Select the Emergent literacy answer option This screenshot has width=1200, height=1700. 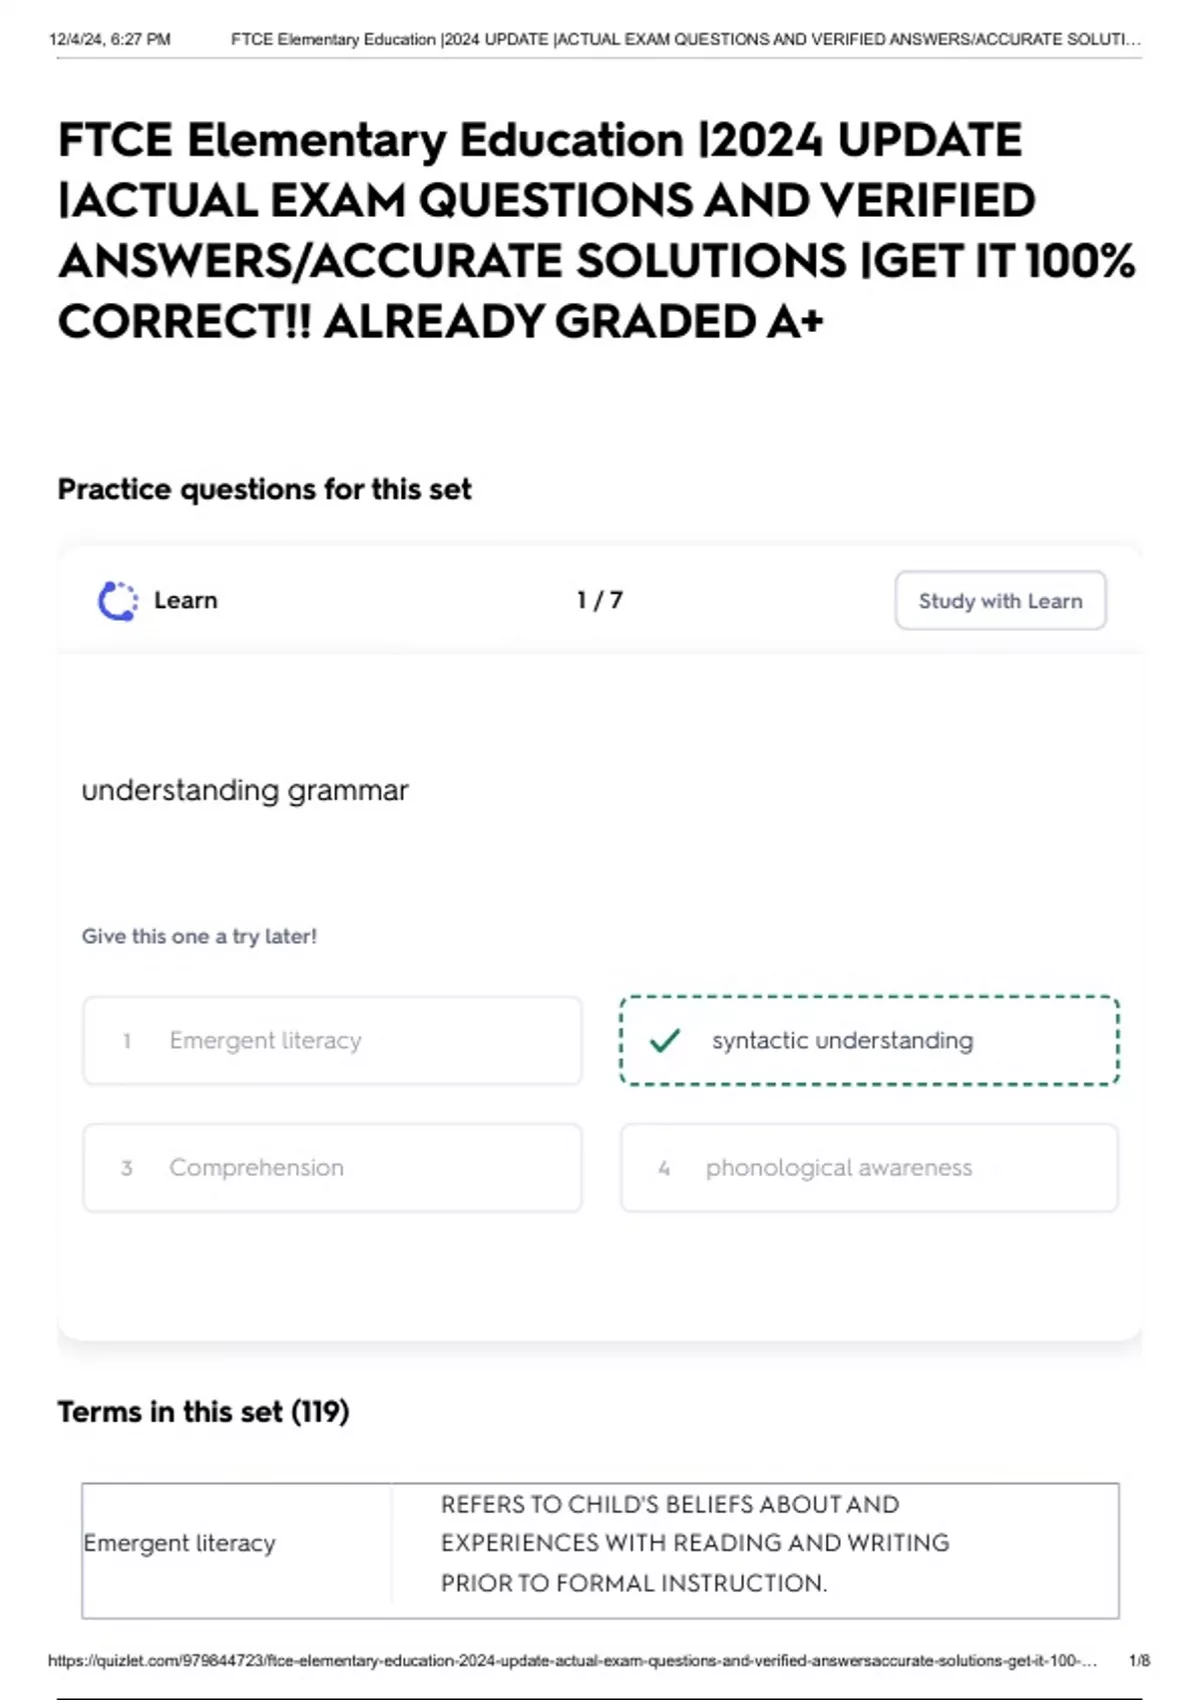pos(332,1041)
